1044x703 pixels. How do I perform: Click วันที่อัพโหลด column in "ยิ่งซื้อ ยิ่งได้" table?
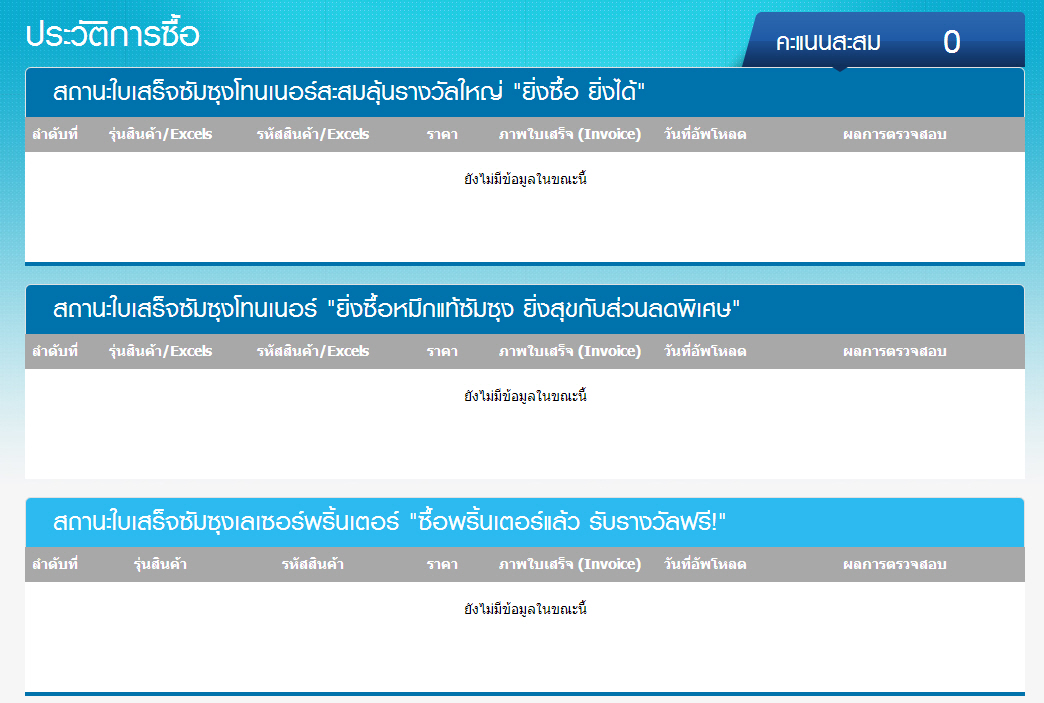coord(705,134)
